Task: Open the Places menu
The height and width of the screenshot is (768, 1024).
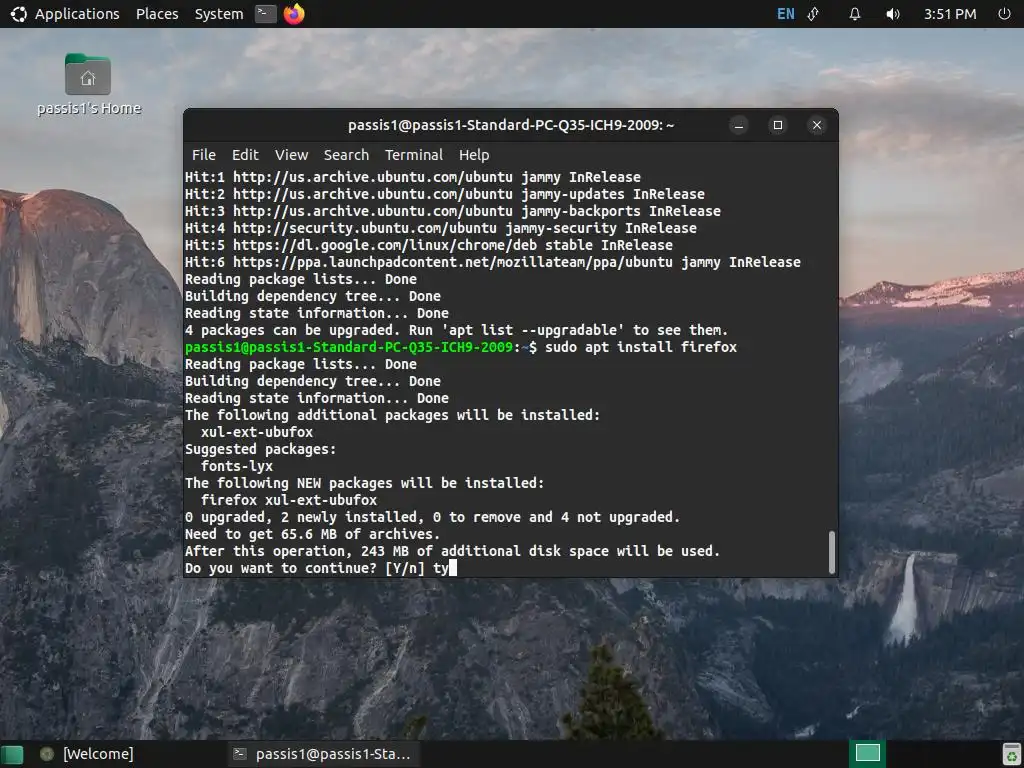Action: click(x=157, y=14)
